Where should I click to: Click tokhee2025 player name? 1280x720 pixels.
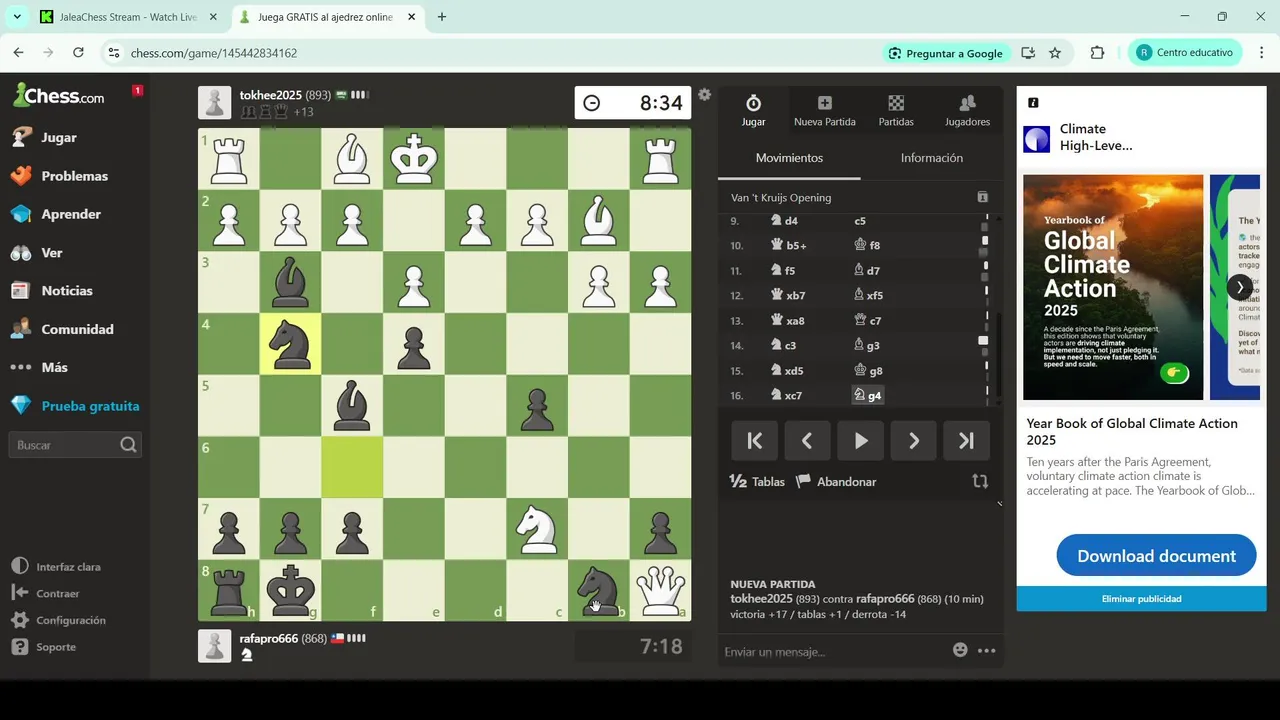[x=270, y=95]
